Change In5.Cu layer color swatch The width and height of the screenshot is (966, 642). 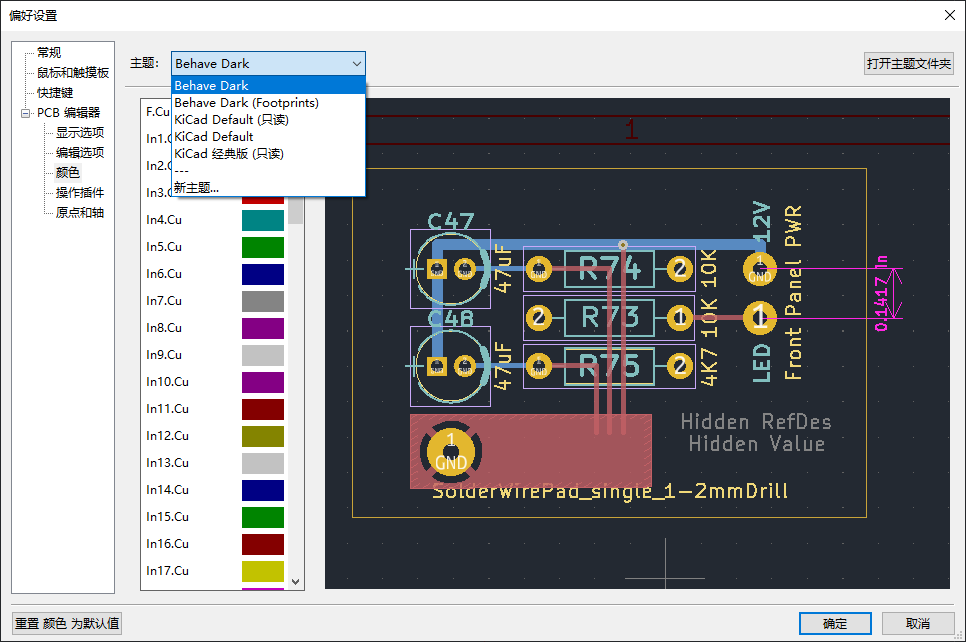click(x=263, y=247)
